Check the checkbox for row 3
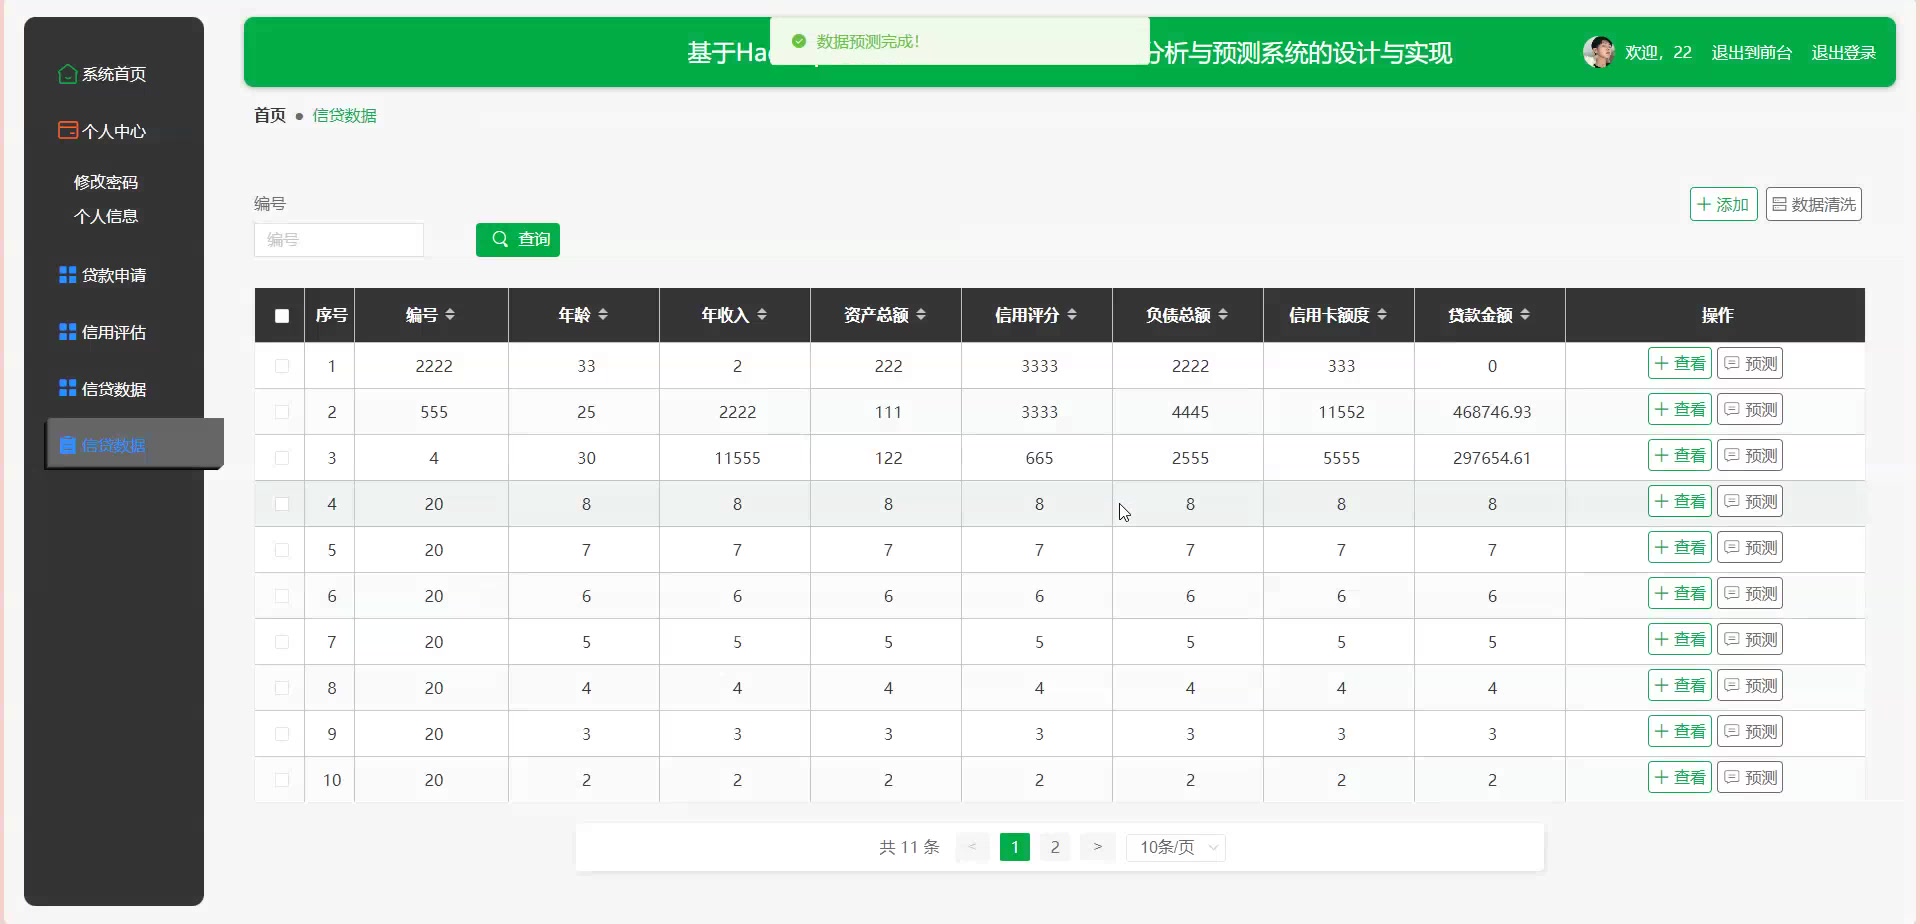Viewport: 1920px width, 924px height. click(x=282, y=458)
